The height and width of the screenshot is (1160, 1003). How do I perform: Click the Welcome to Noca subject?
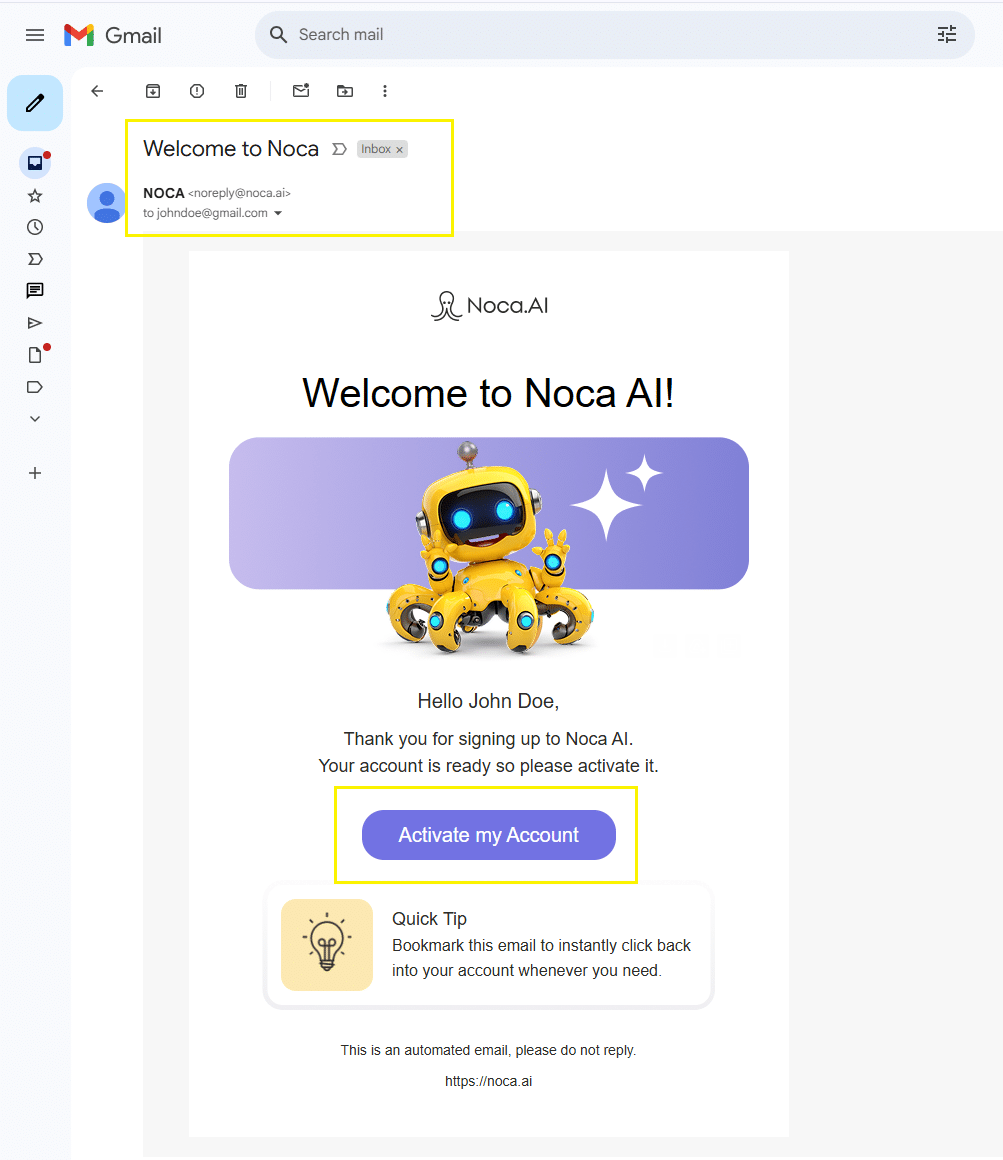(231, 149)
